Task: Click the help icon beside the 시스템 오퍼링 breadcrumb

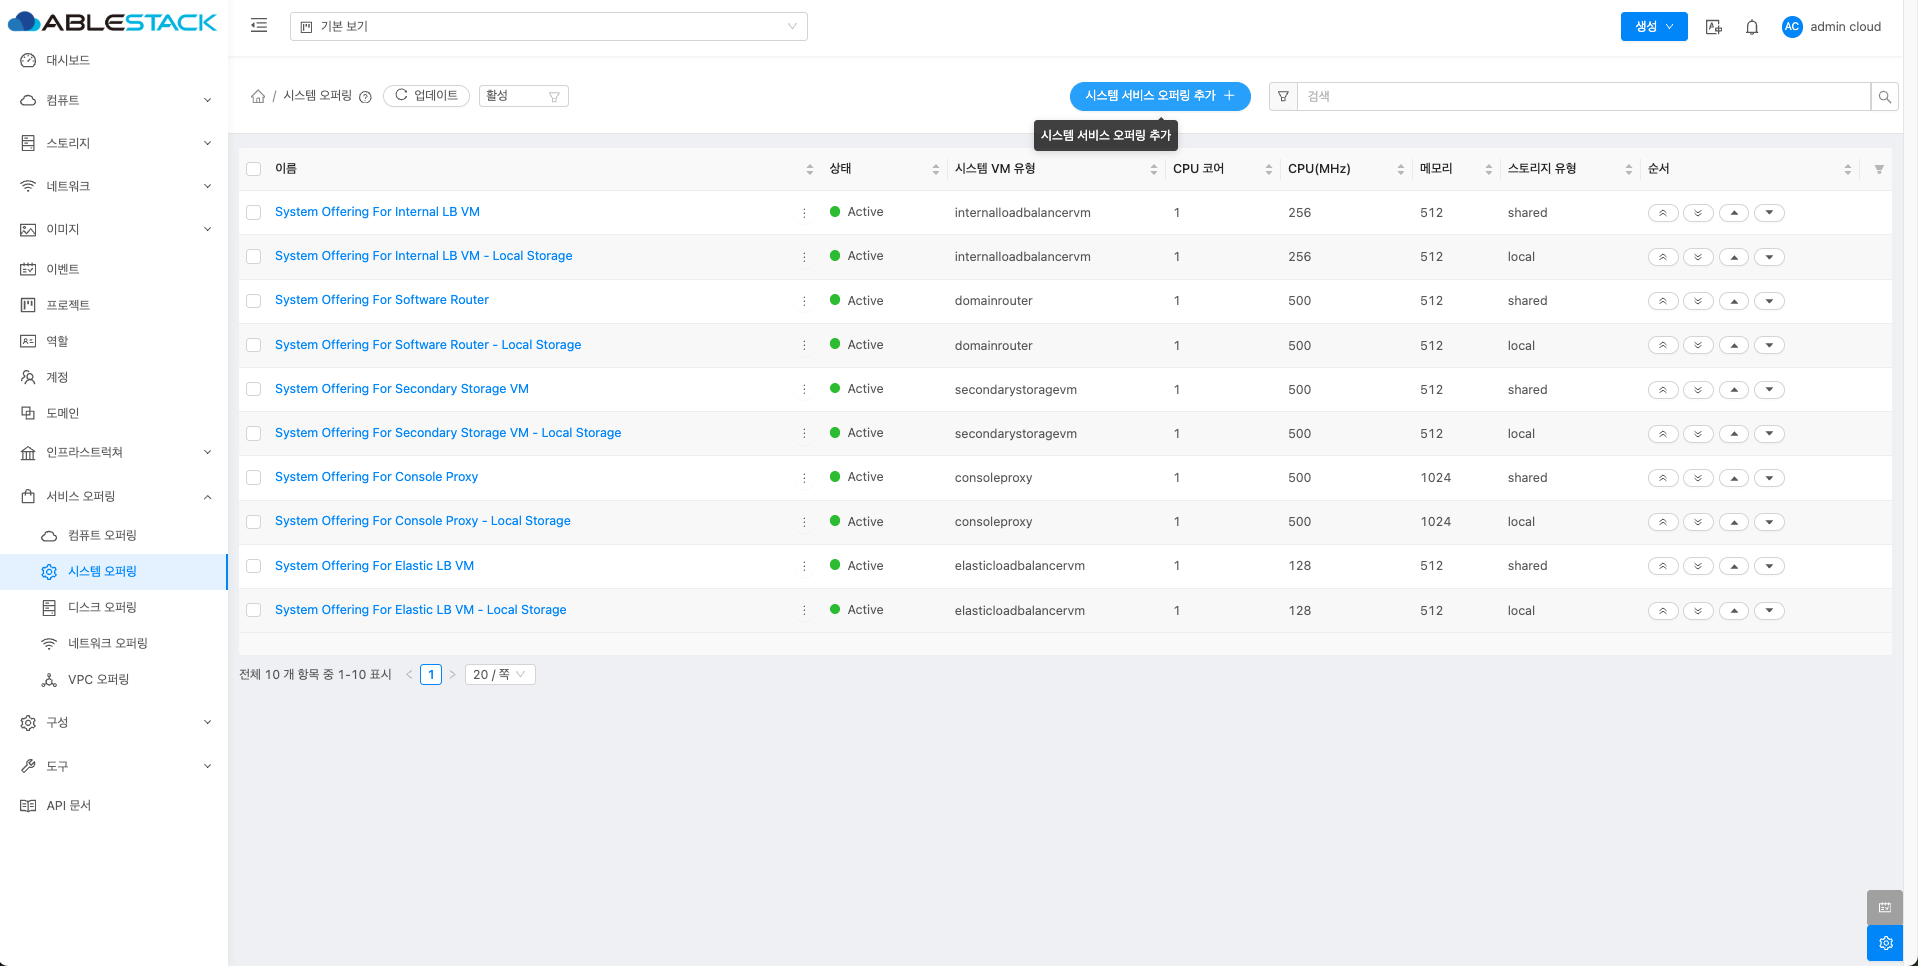Action: pos(365,97)
